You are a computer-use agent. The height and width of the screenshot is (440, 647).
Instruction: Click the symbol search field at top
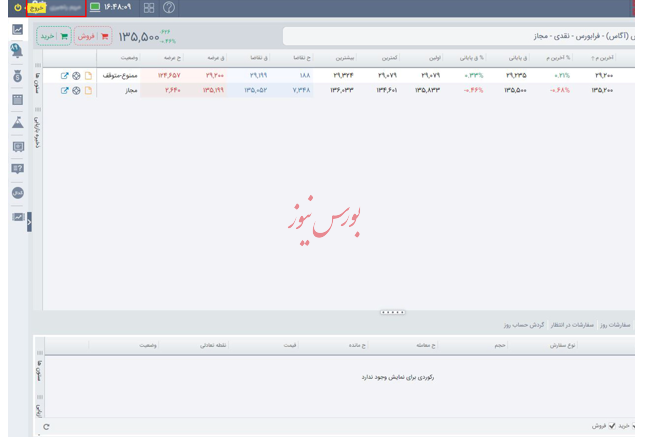coord(458,36)
